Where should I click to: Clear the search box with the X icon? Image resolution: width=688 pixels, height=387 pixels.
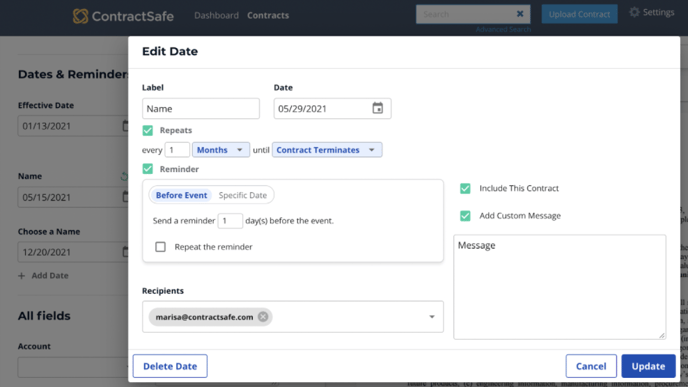click(520, 14)
